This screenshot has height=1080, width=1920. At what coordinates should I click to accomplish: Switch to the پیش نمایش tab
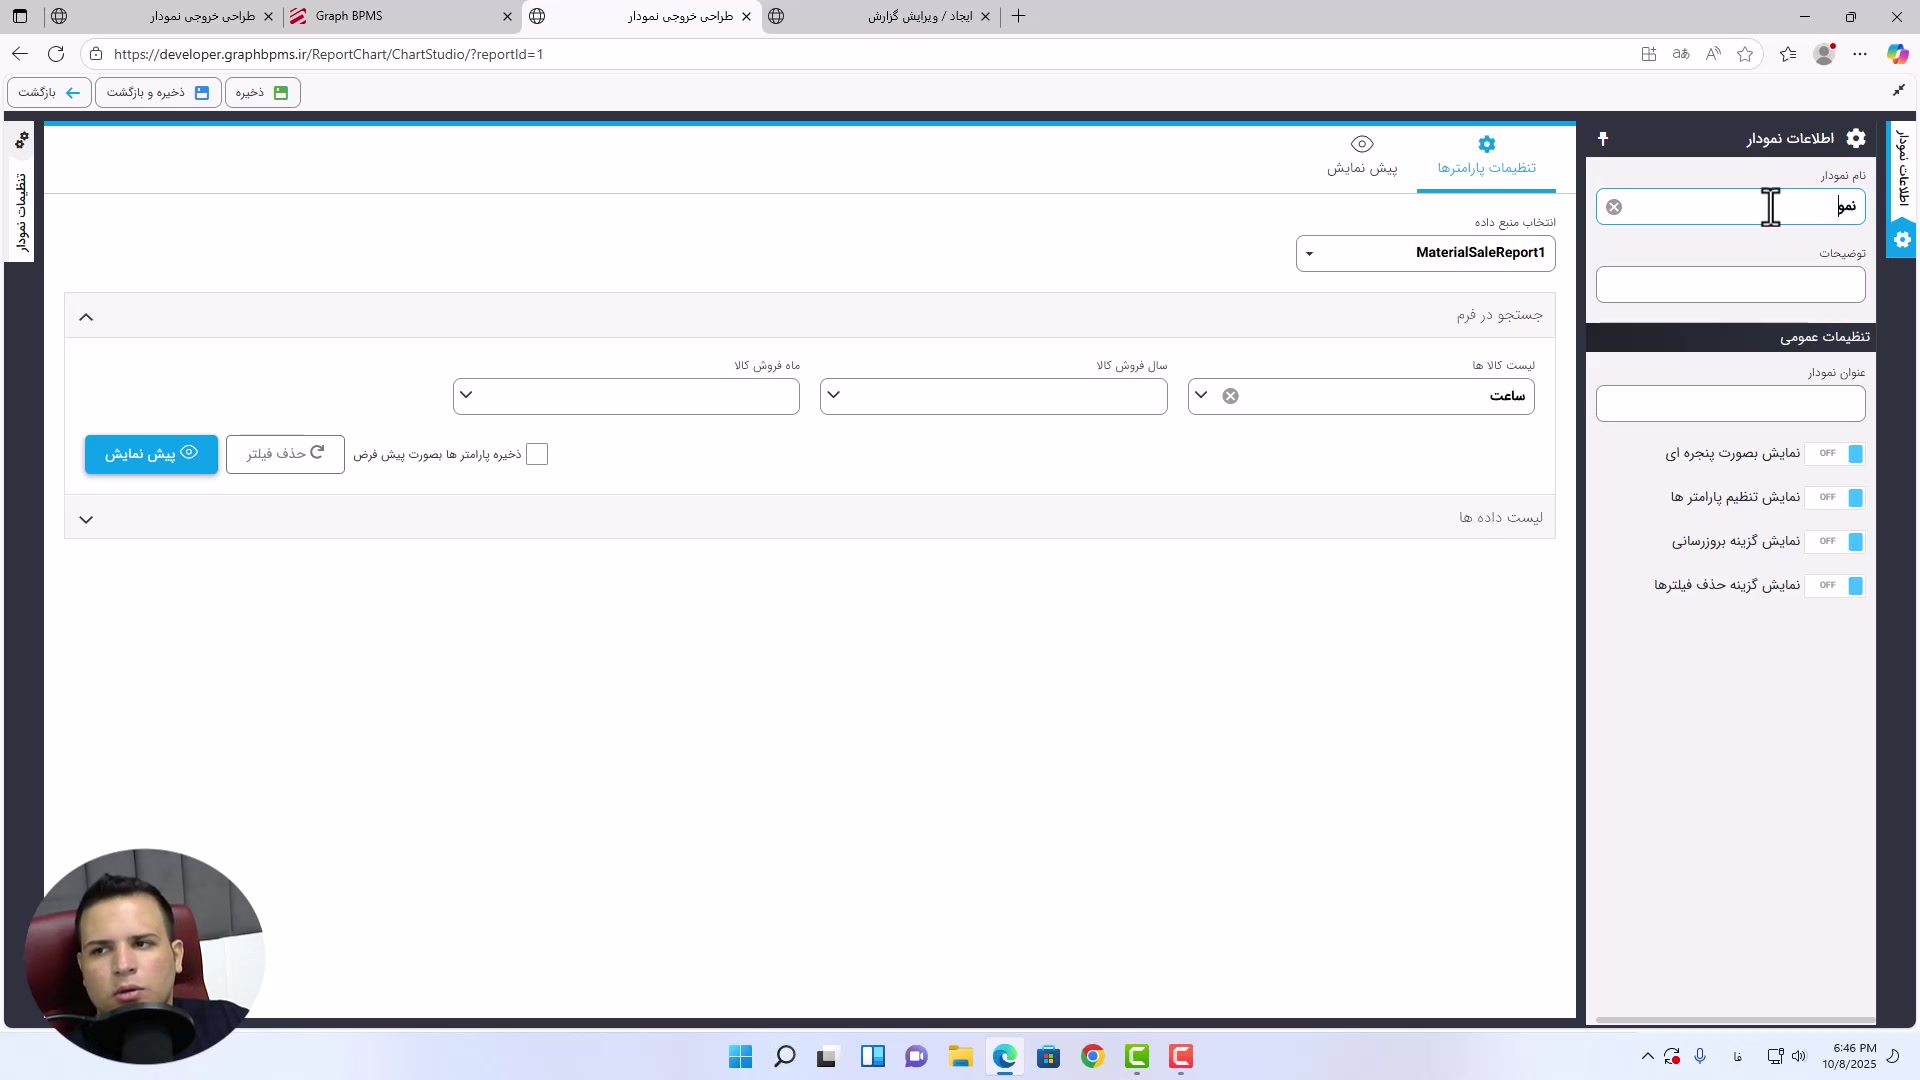(x=1362, y=156)
